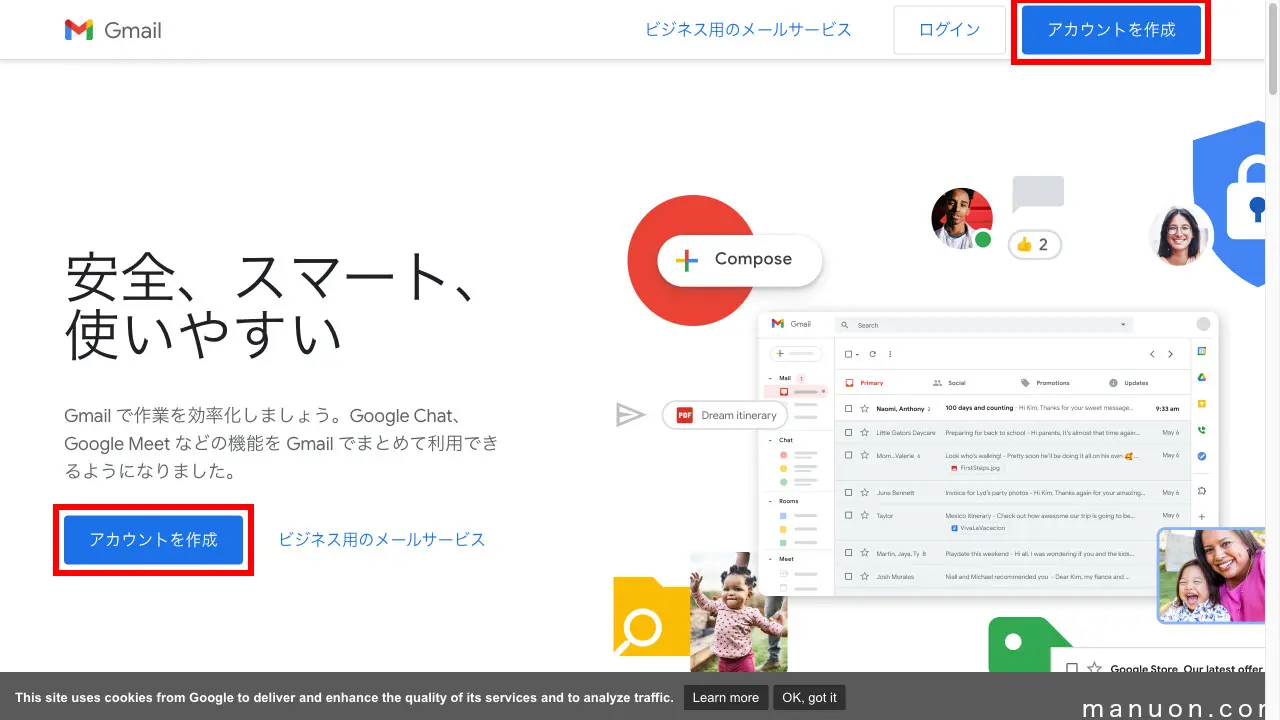Select the Promotions tab in the inbox mockup
This screenshot has width=1280, height=720.
[x=1045, y=383]
